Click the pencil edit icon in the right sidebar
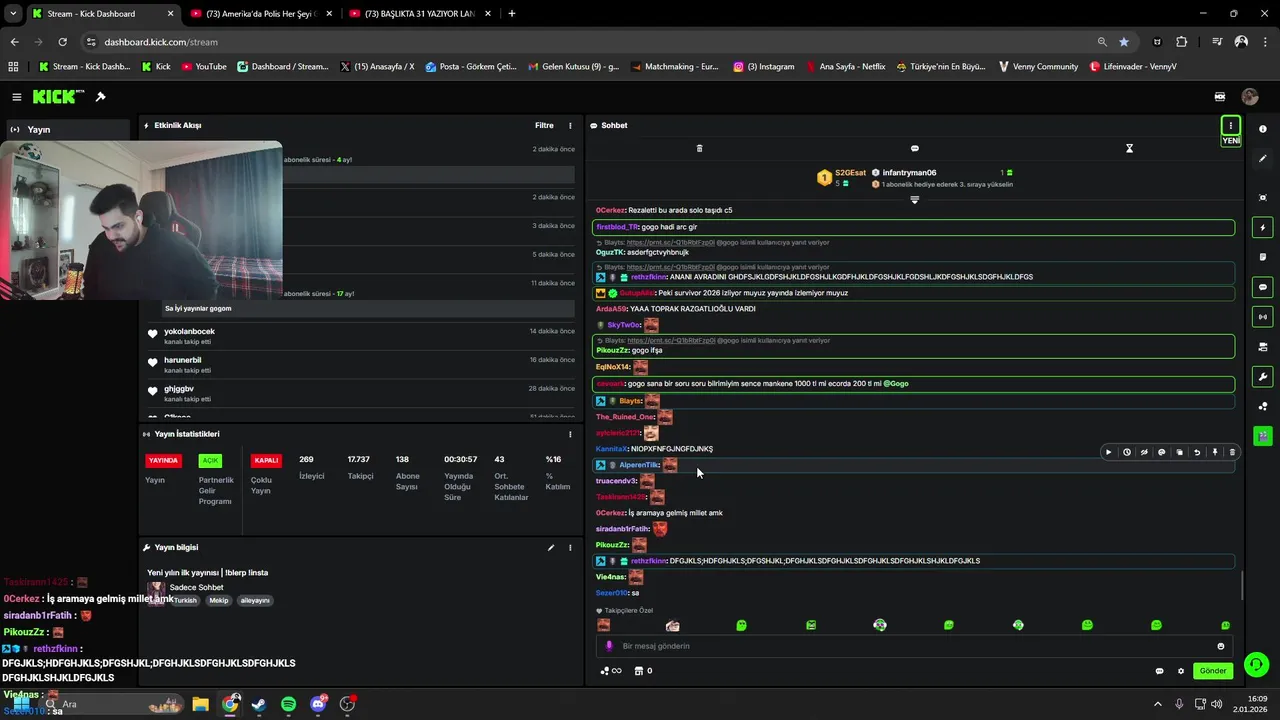1280x720 pixels. [x=1263, y=159]
